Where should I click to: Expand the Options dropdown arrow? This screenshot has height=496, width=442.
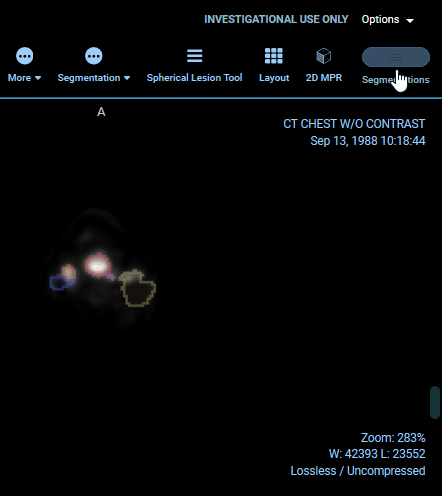pos(410,21)
